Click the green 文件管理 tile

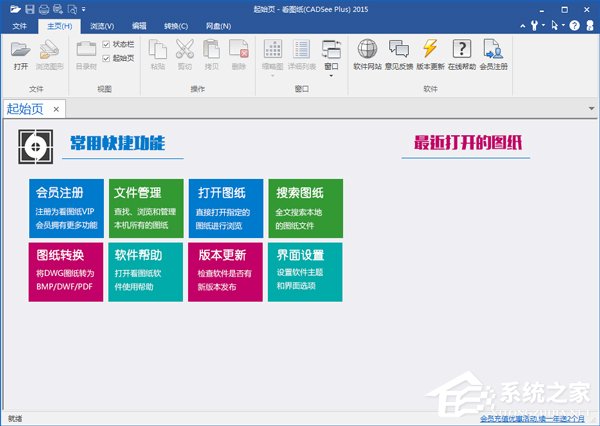pos(146,208)
